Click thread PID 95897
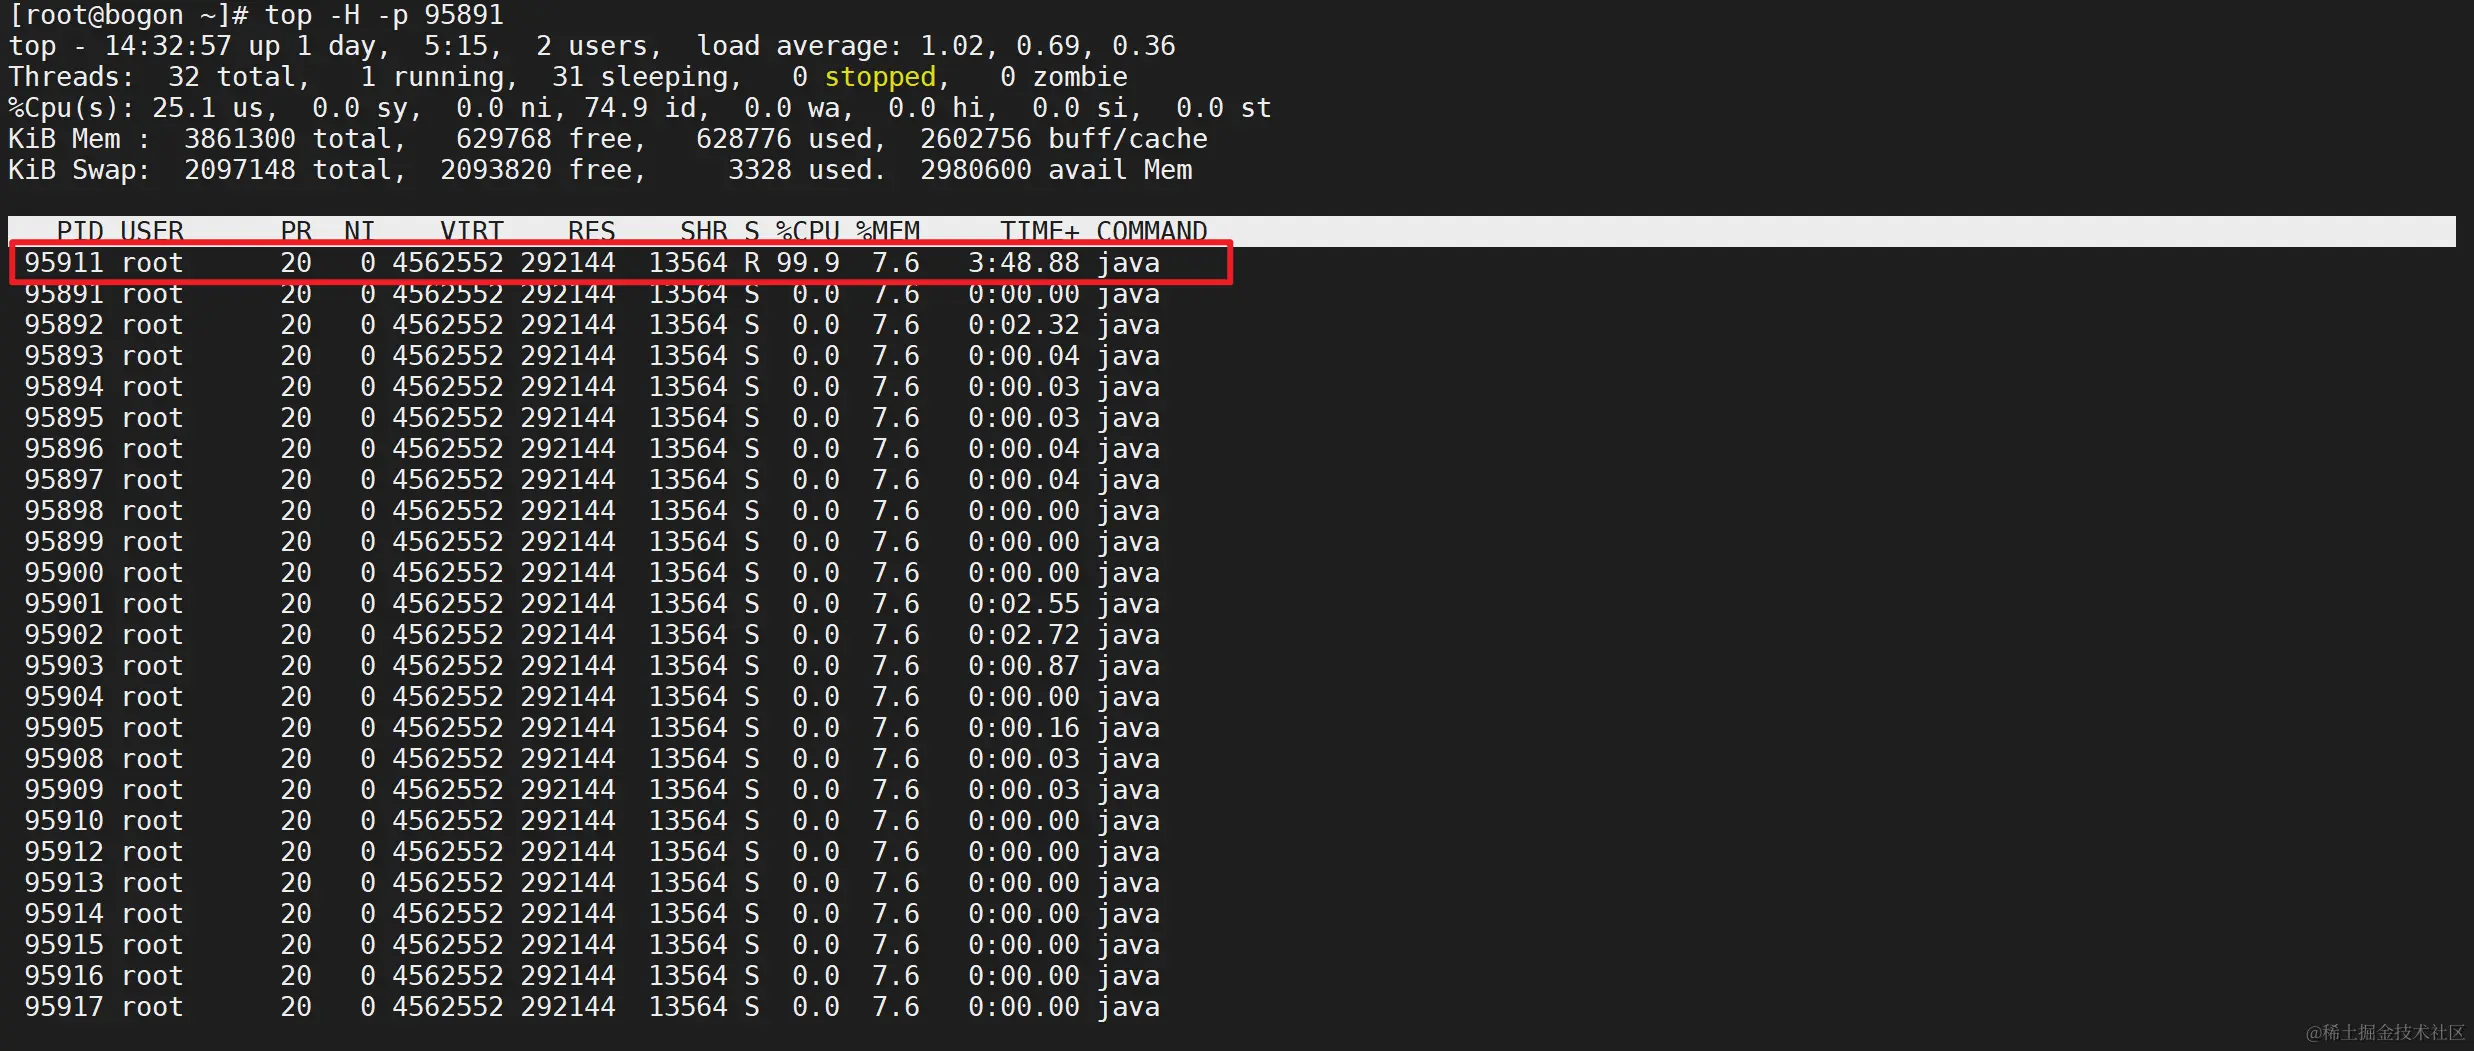This screenshot has height=1051, width=2474. [x=64, y=480]
